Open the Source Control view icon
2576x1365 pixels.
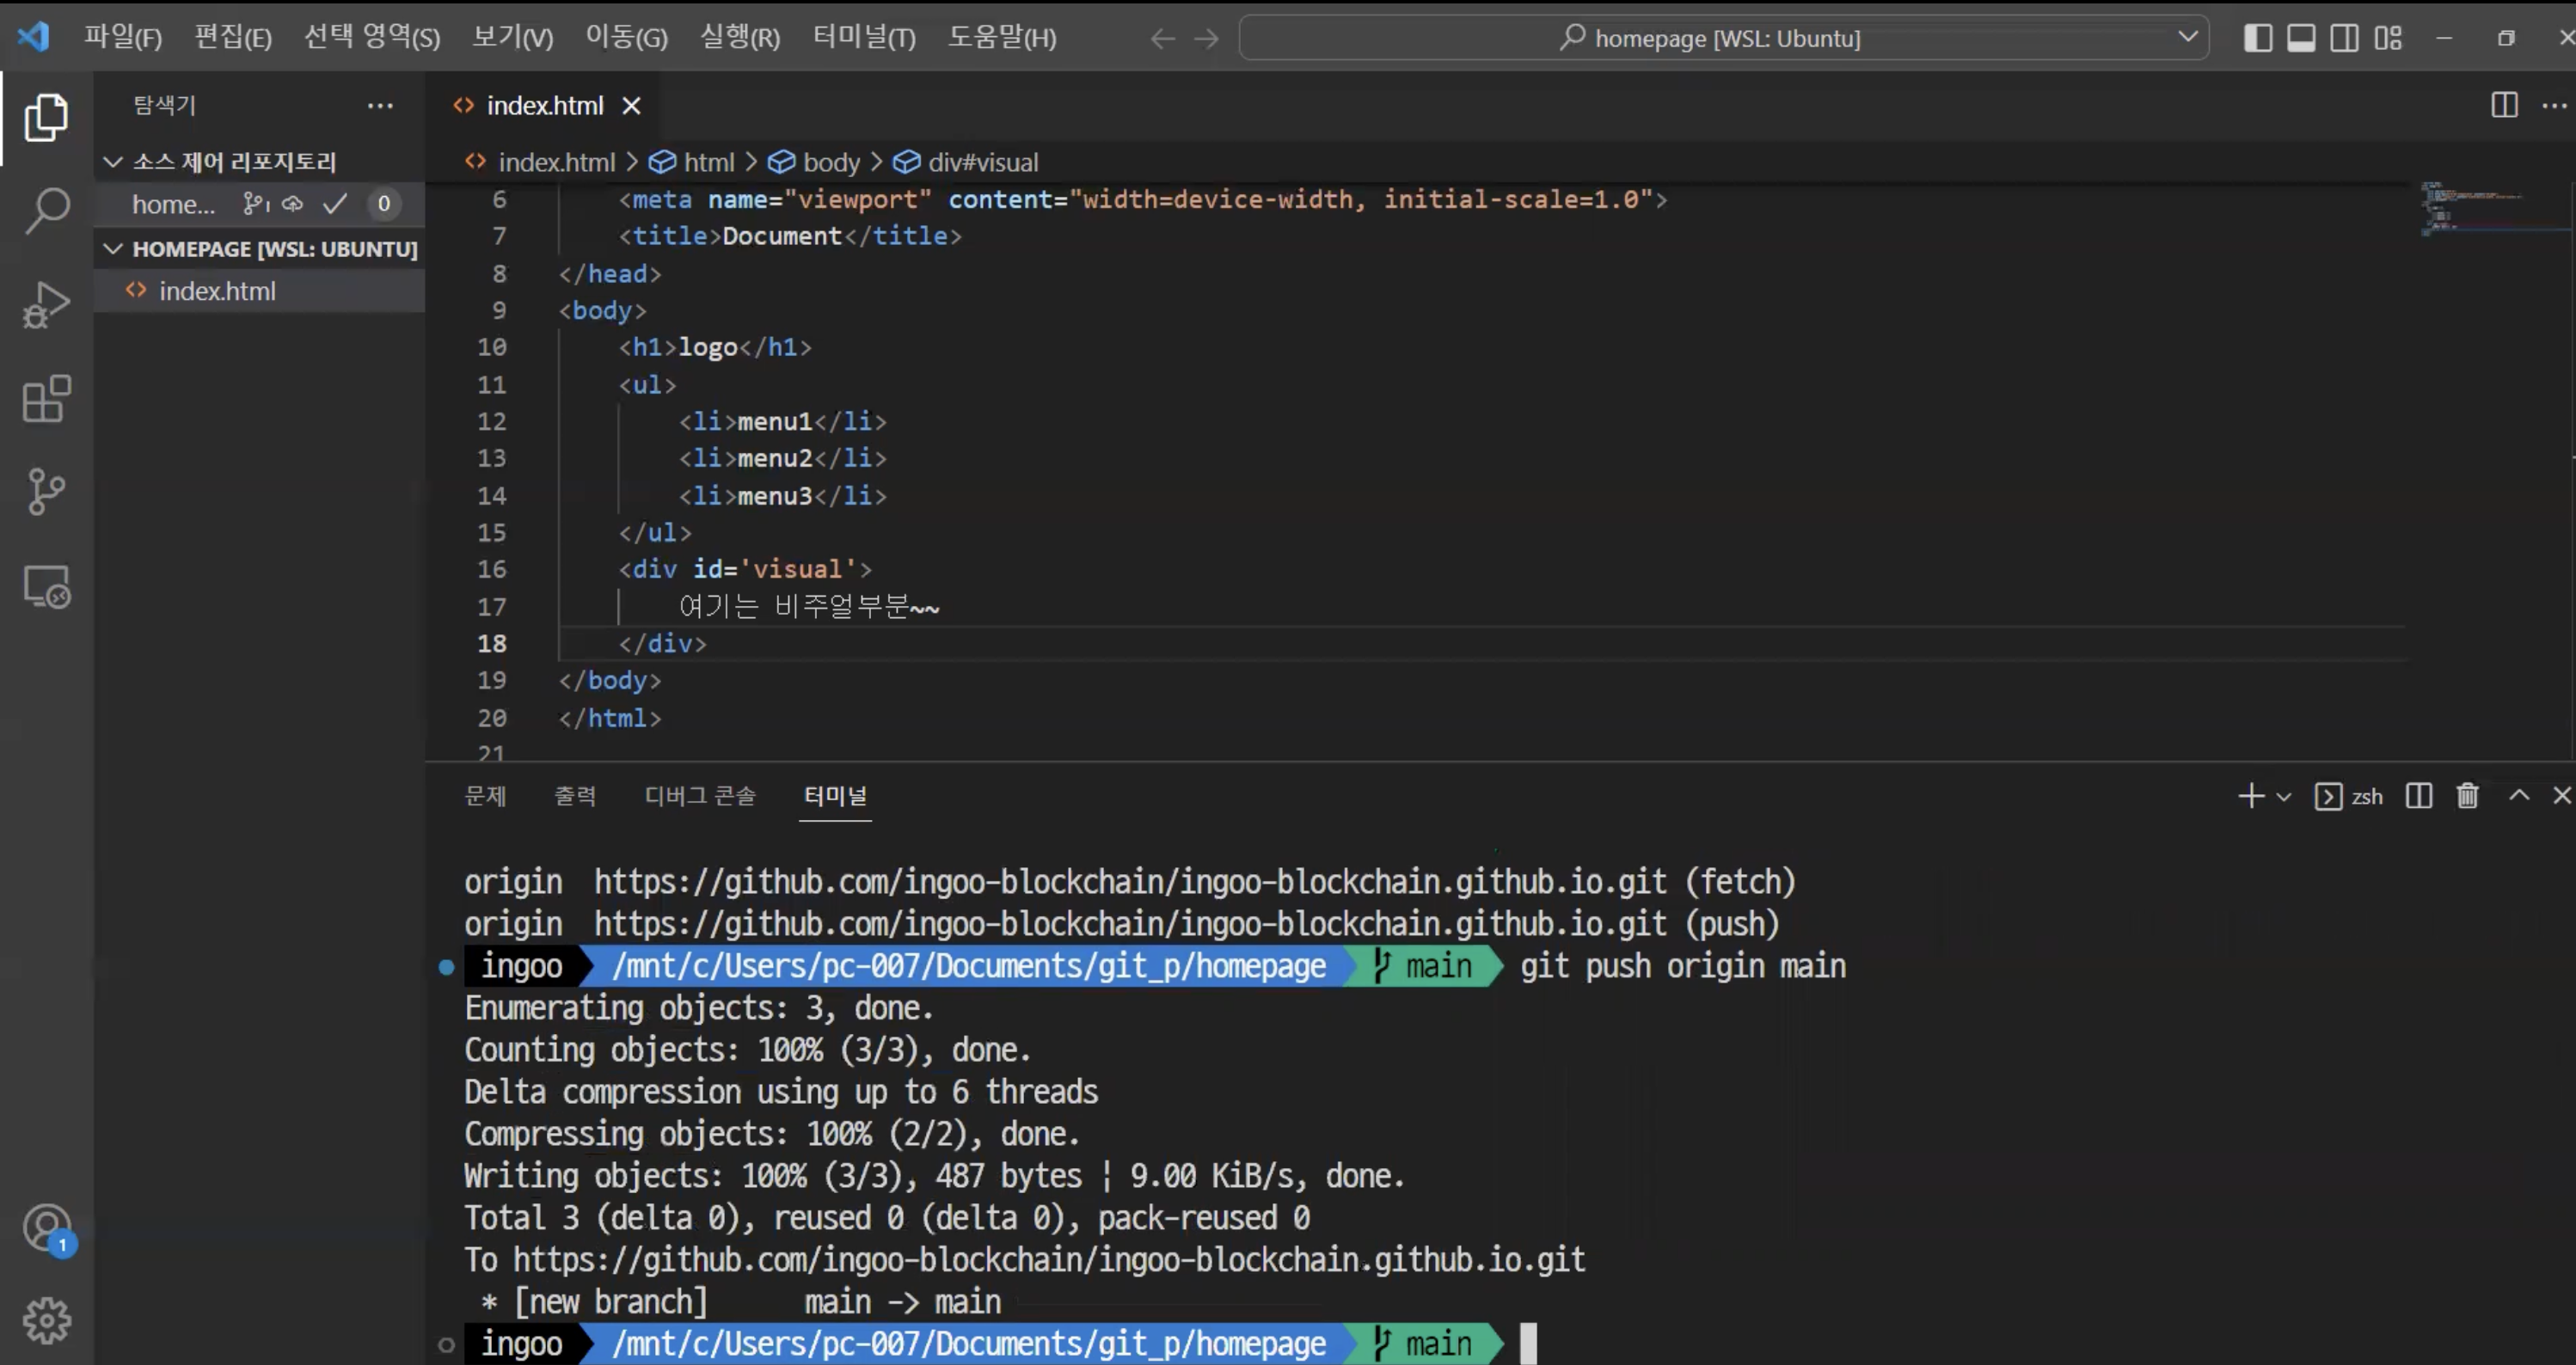tap(47, 491)
